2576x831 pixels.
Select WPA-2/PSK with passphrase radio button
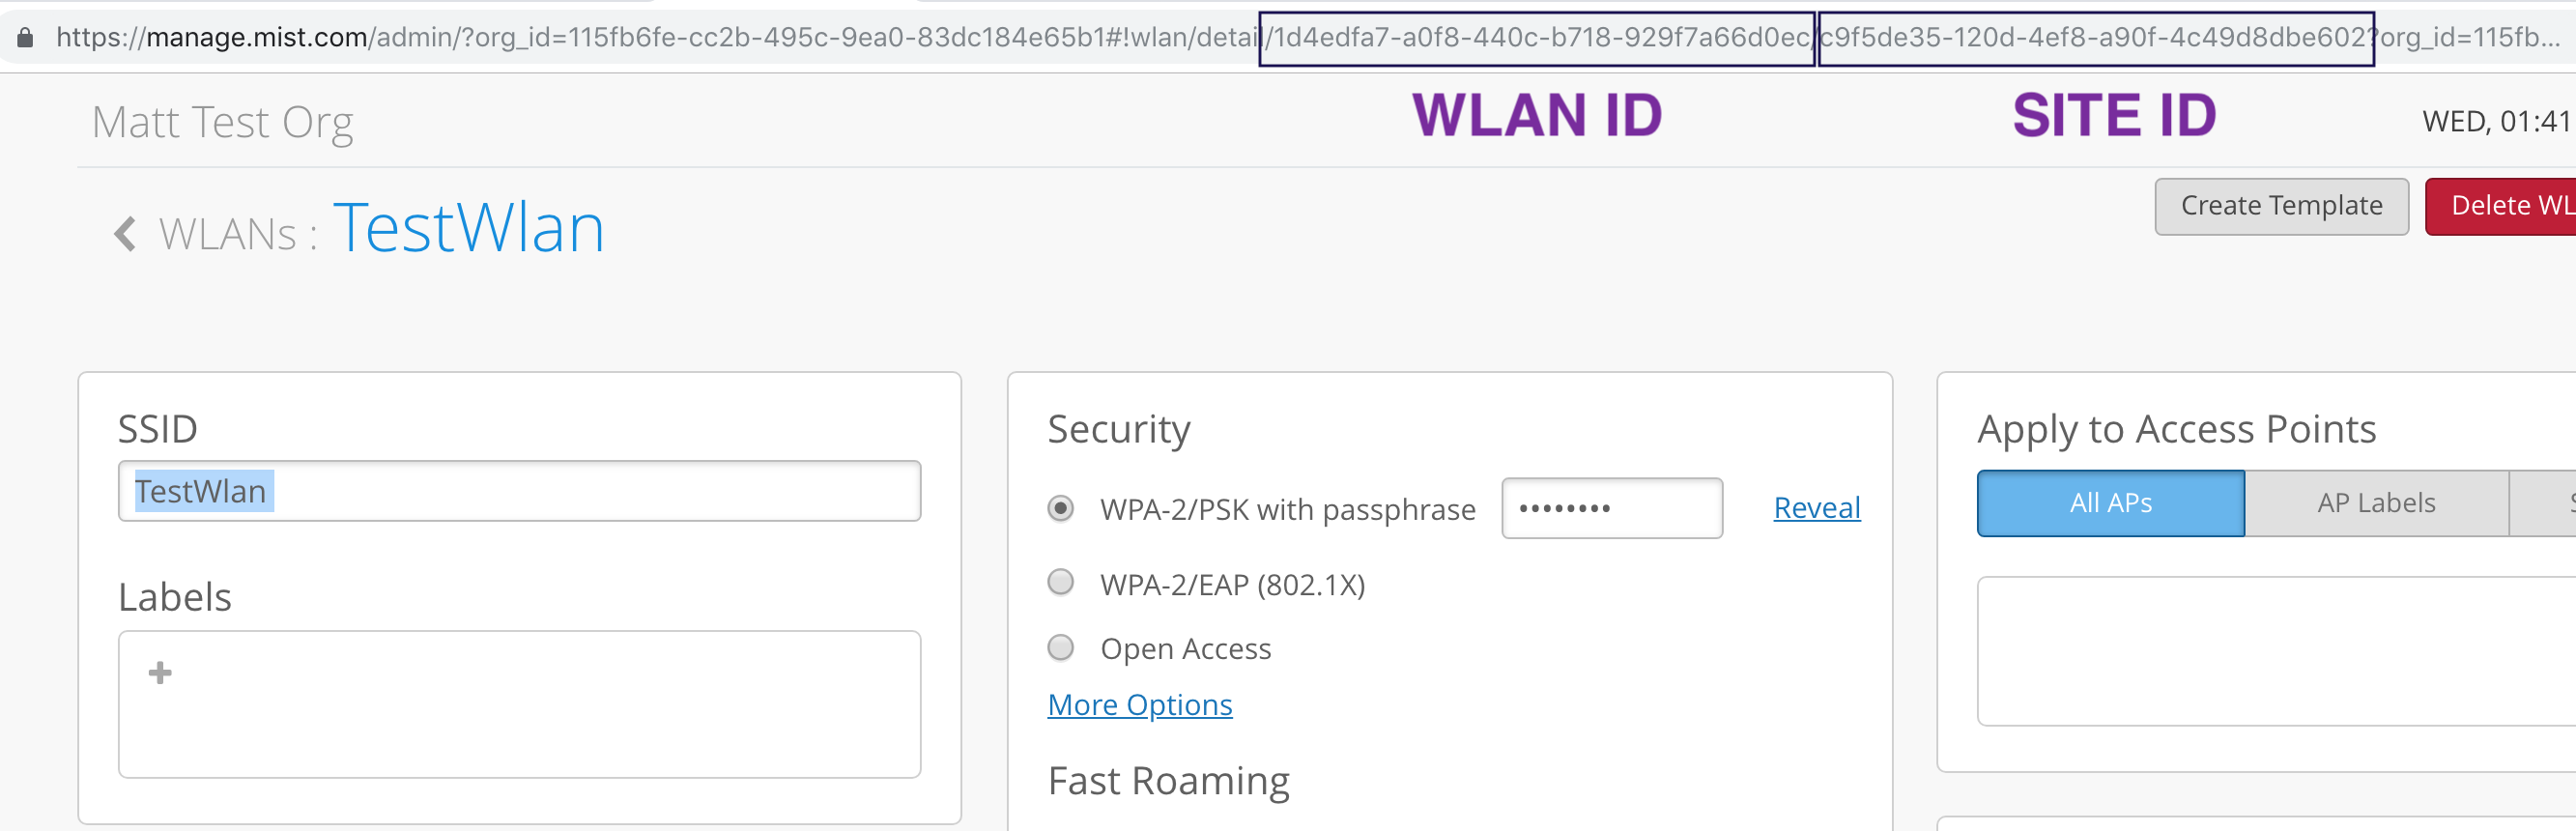(1060, 508)
